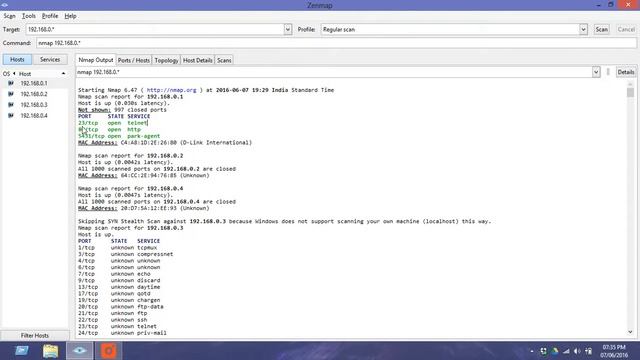Viewport: 640px width, 360px height.
Task: Click the '21/tcp unknown ftp' output line
Action: click(x=113, y=313)
